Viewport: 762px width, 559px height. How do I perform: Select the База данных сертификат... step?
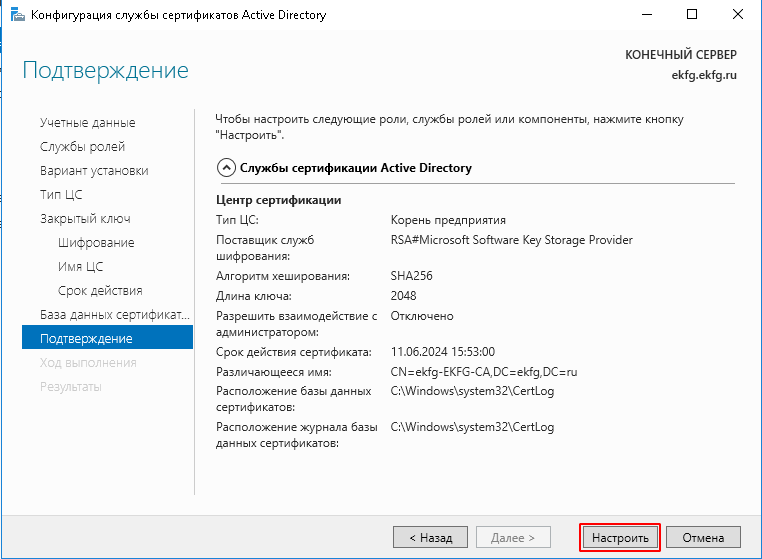(x=115, y=314)
